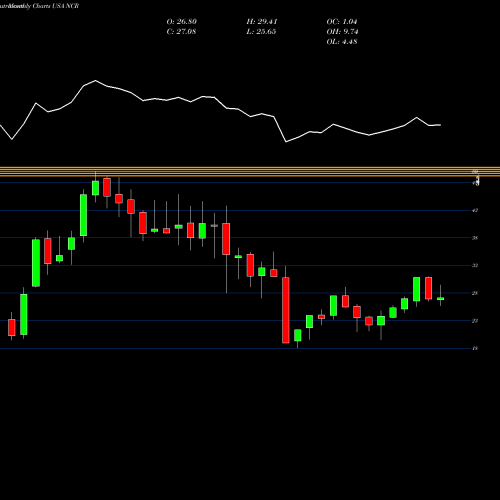Click the highest peak of the white indicator line
The height and width of the screenshot is (500, 500).
[95, 81]
